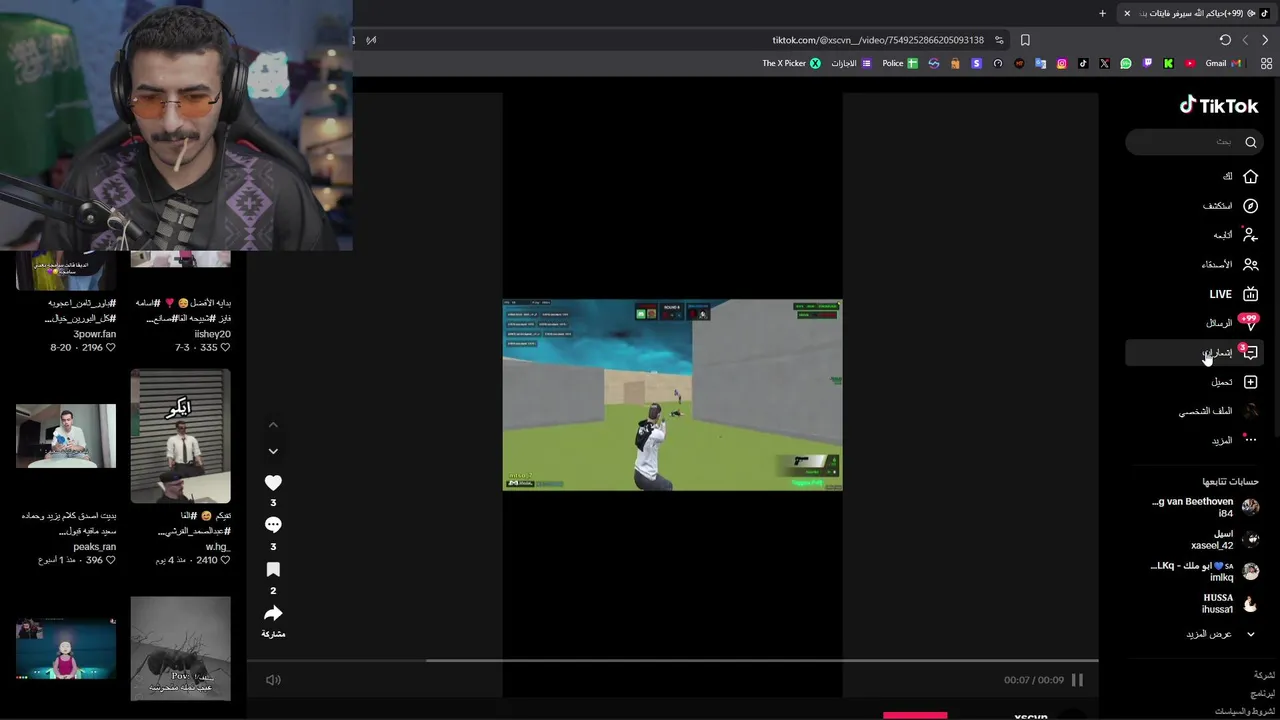Click the search magnifier icon
This screenshot has width=1280, height=720.
1250,142
